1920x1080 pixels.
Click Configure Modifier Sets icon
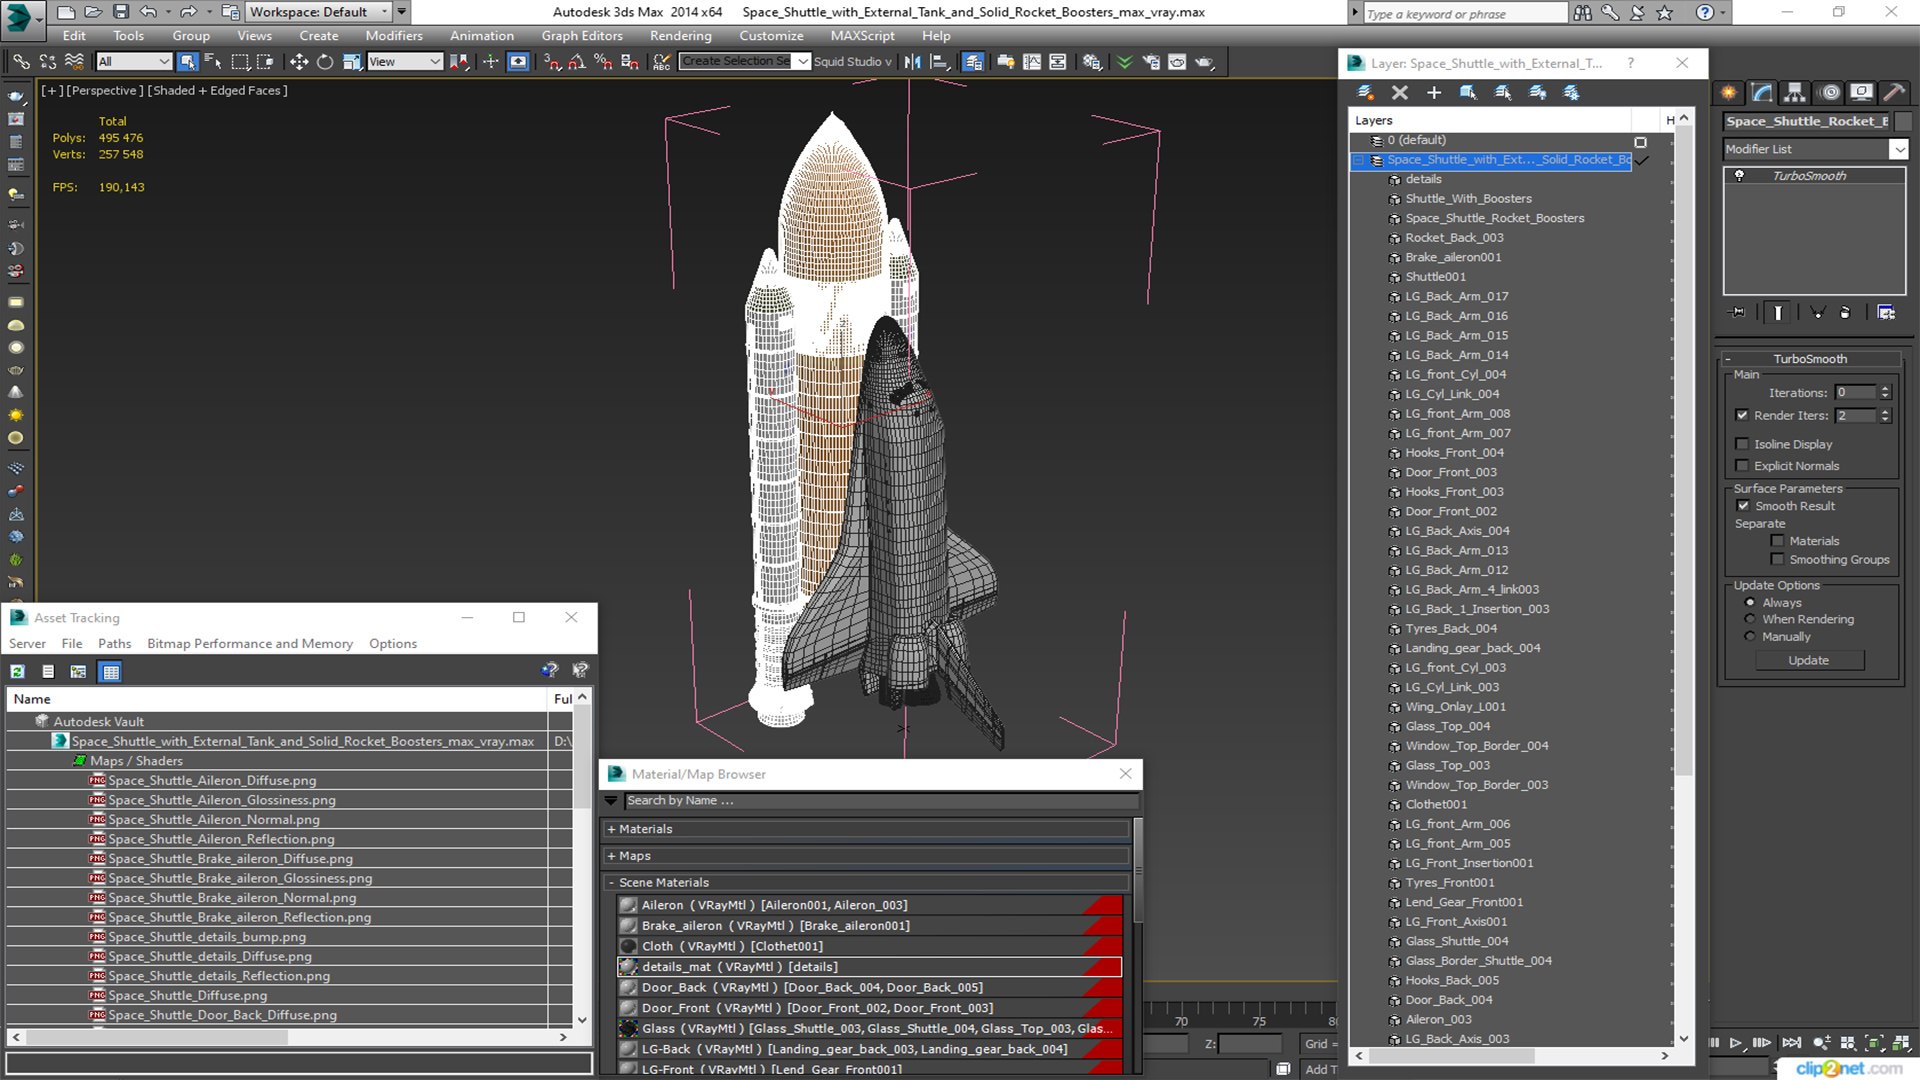click(x=1886, y=312)
